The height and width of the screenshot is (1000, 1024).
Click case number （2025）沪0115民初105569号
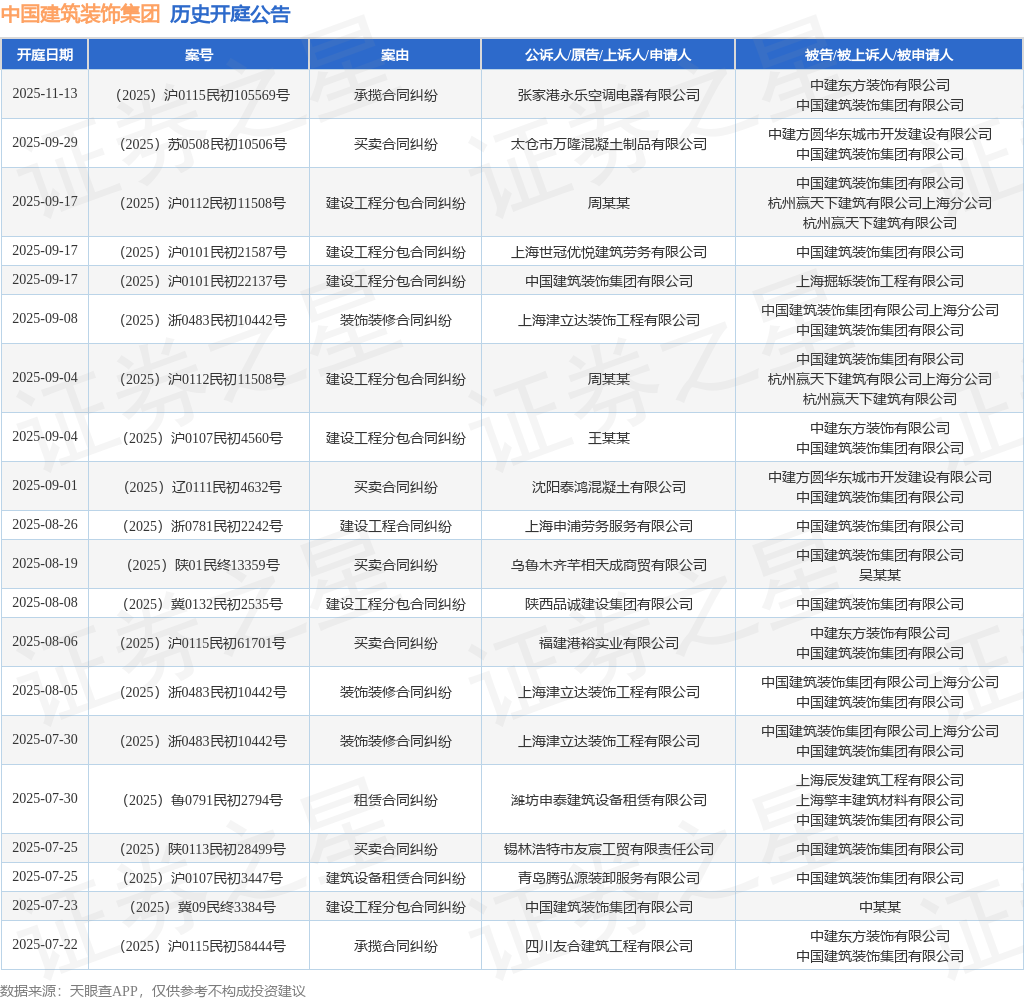coord(198,94)
